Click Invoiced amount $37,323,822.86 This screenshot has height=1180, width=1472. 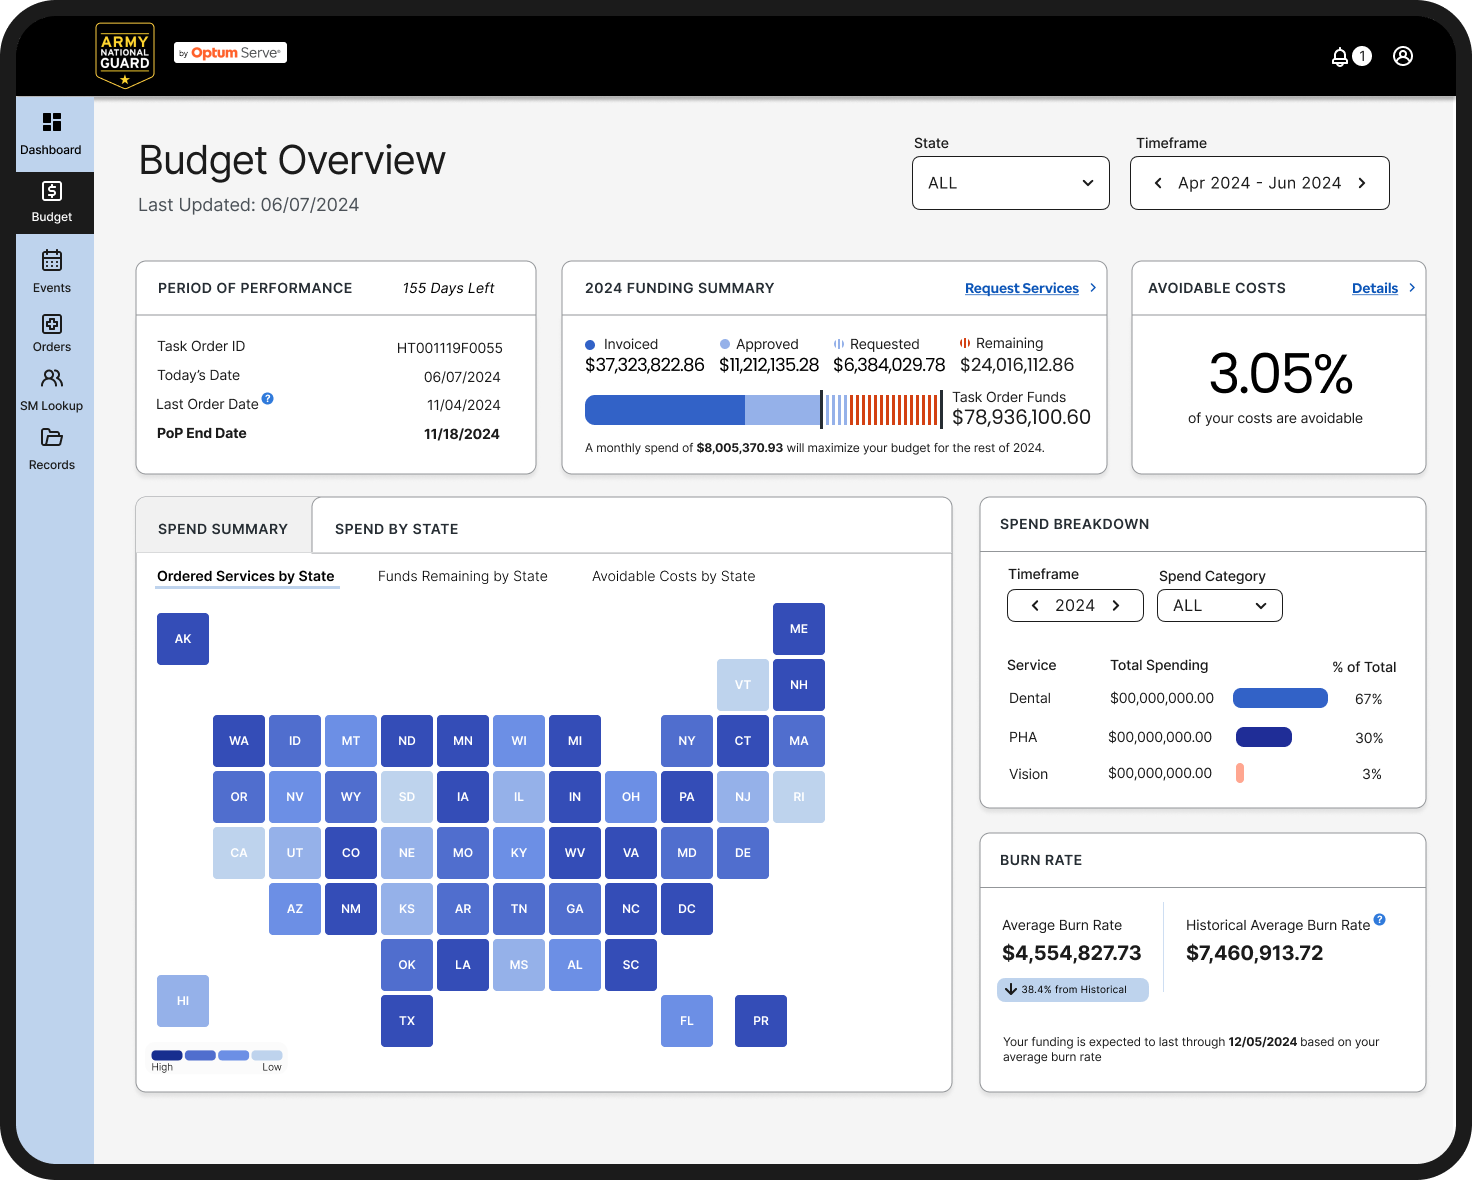click(645, 365)
